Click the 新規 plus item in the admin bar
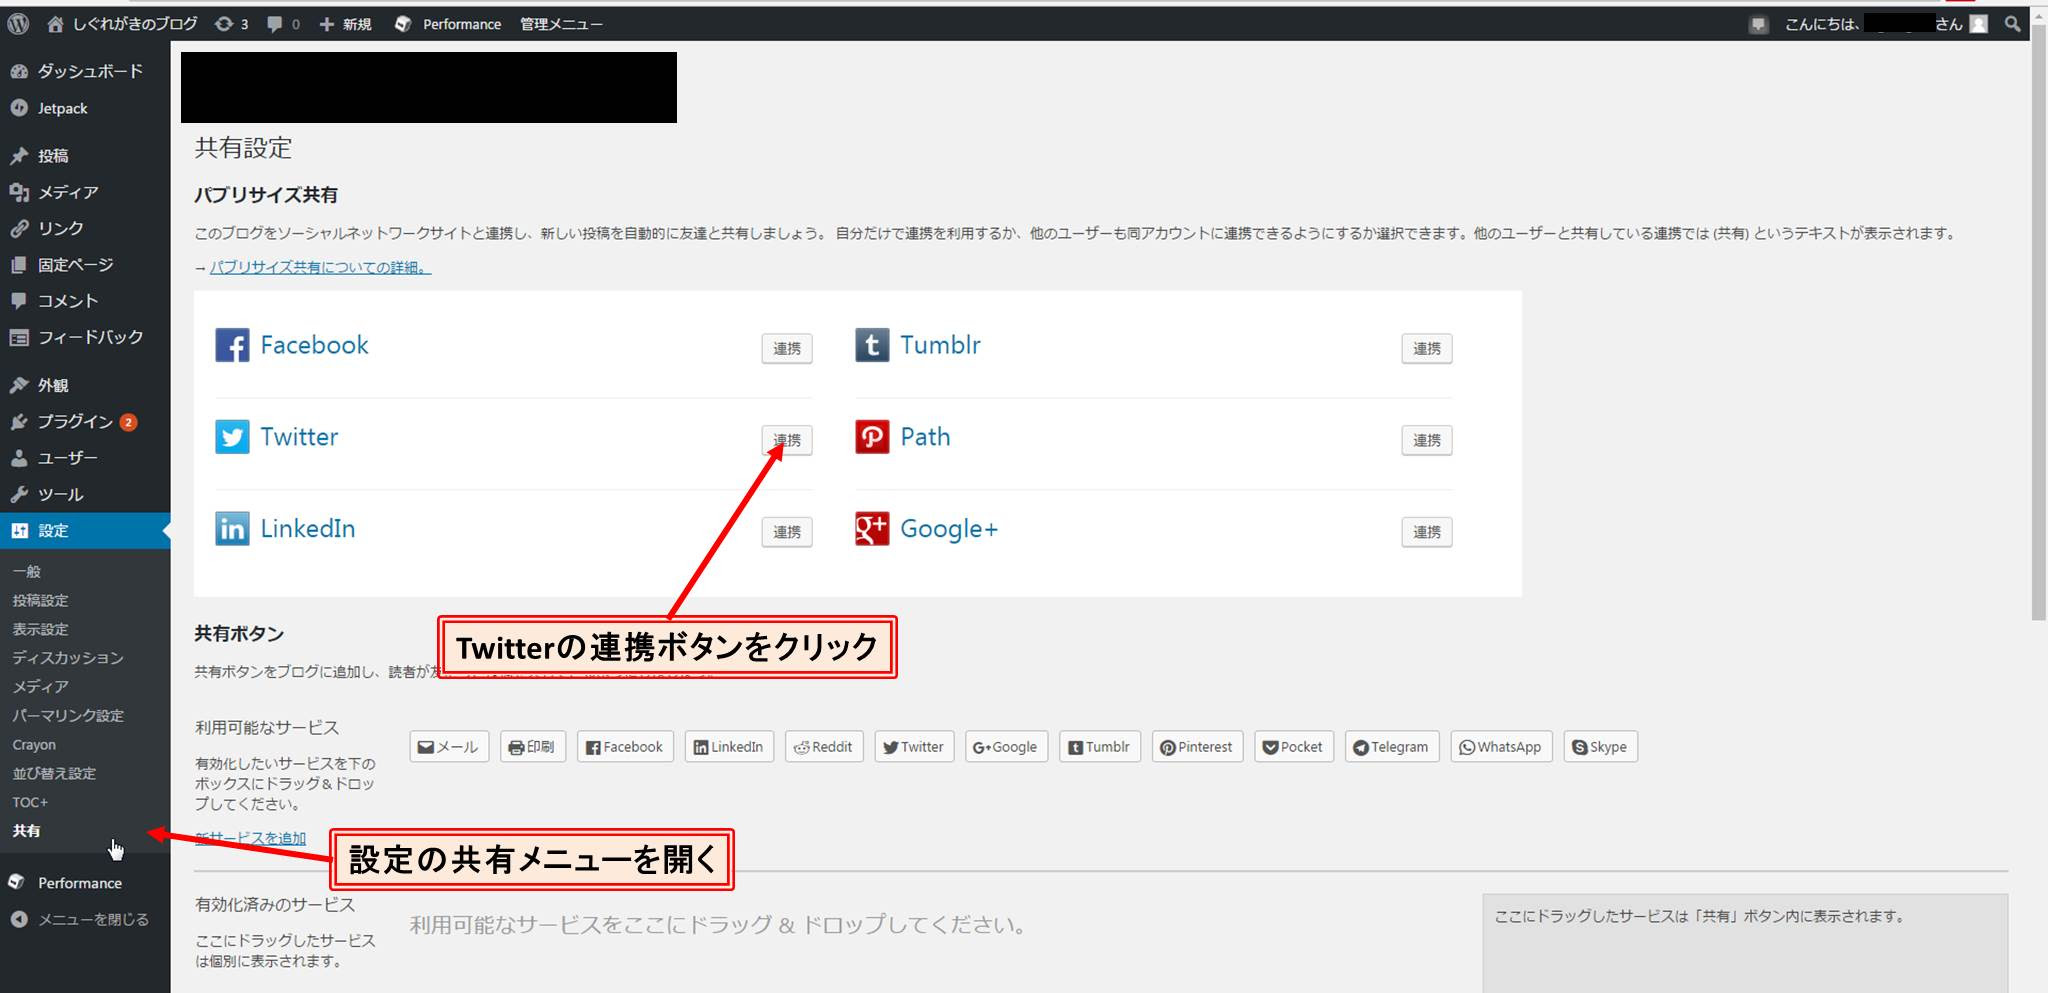Viewport: 2048px width, 993px height. [x=345, y=24]
